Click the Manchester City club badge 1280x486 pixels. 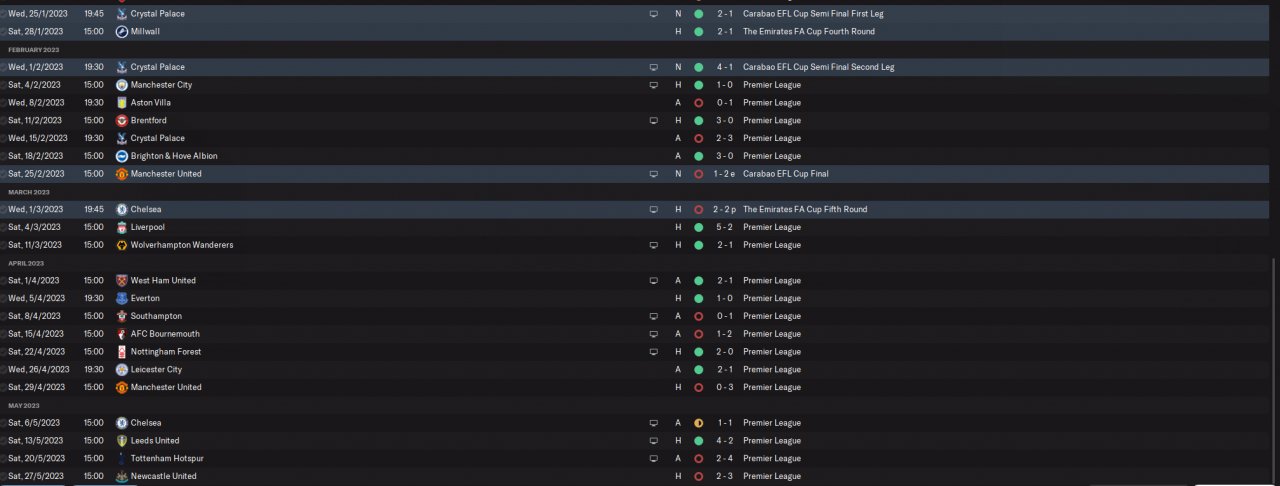121,85
